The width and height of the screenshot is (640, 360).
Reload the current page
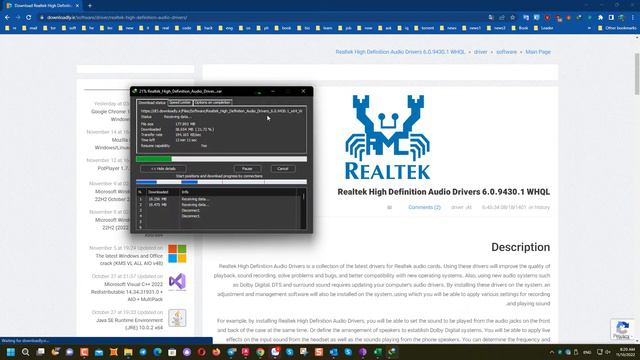(x=29, y=18)
